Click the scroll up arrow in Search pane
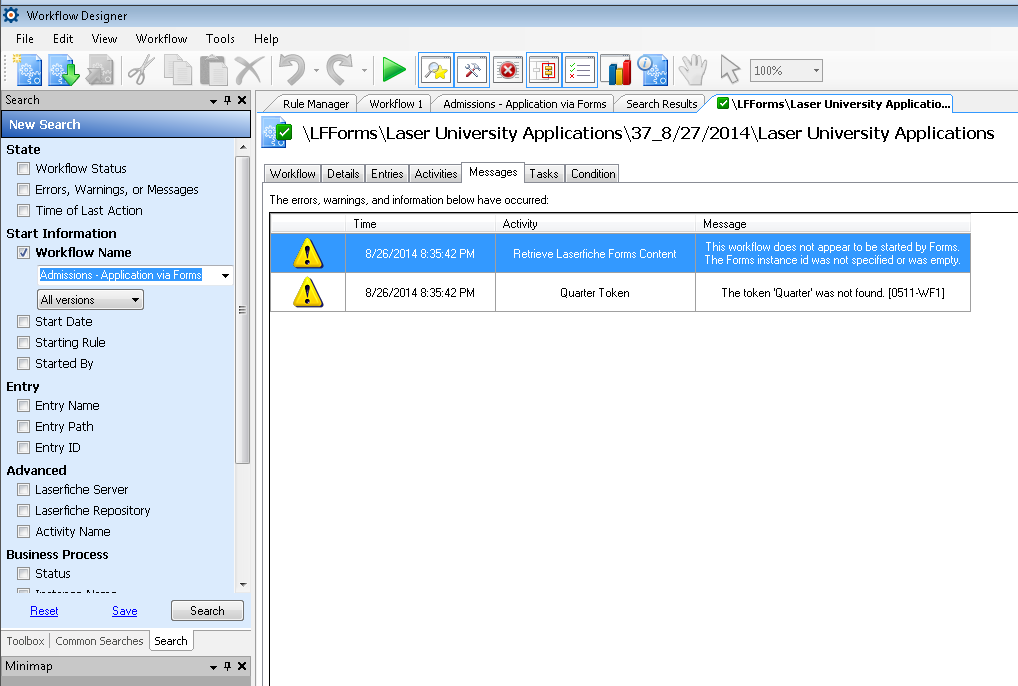Screen dimensions: 1018x686 coord(243,147)
